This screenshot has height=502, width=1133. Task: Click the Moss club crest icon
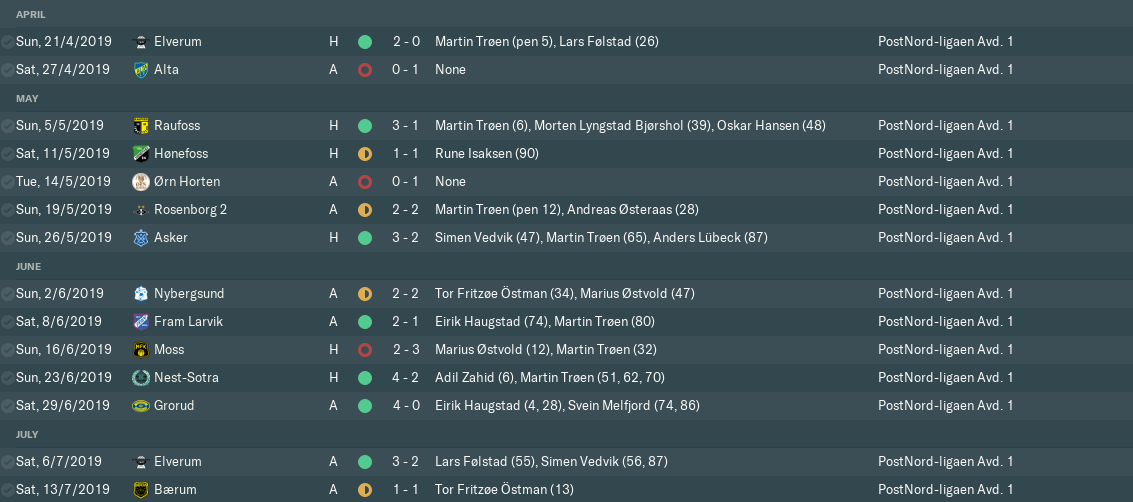(140, 350)
